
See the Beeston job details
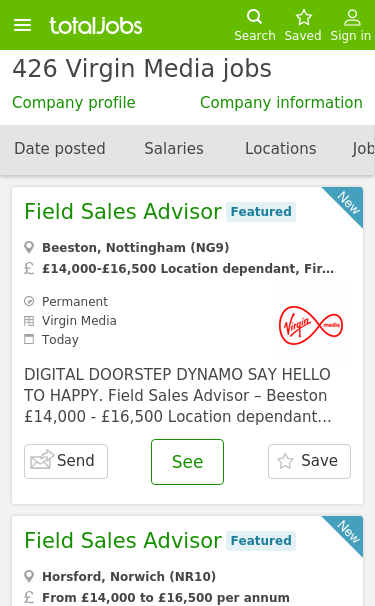pos(188,462)
